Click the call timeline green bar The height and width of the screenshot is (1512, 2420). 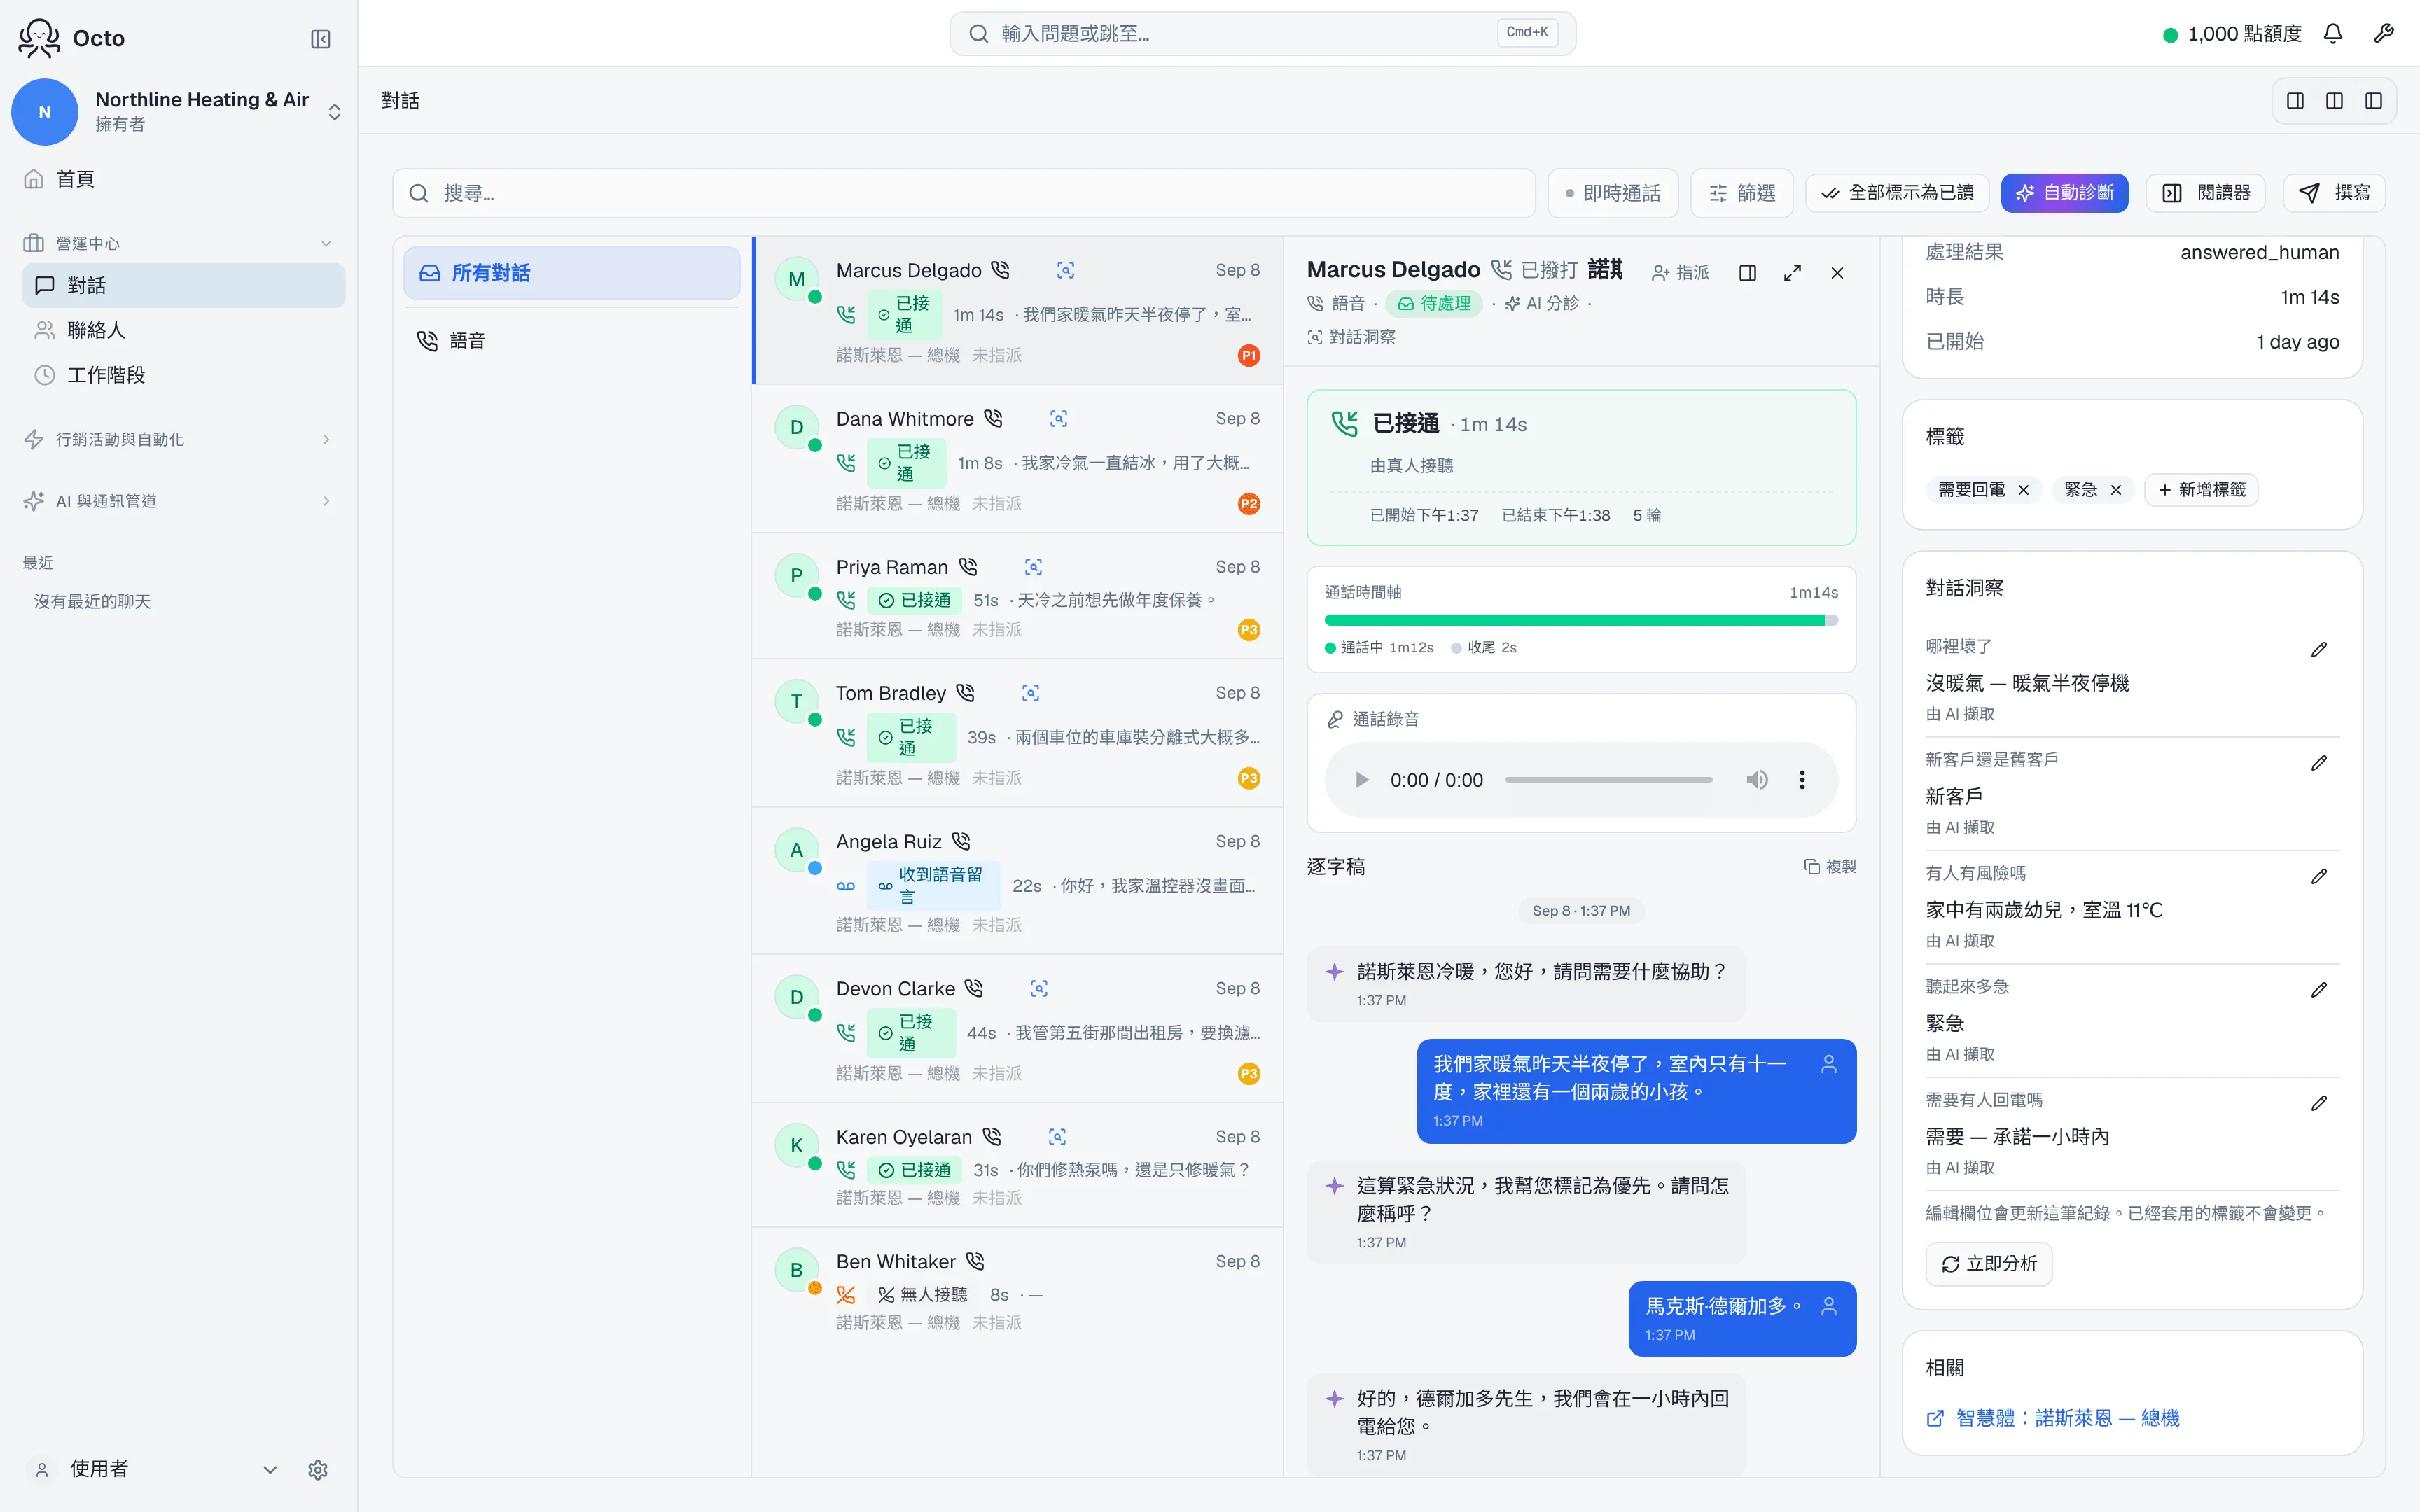(x=1575, y=620)
